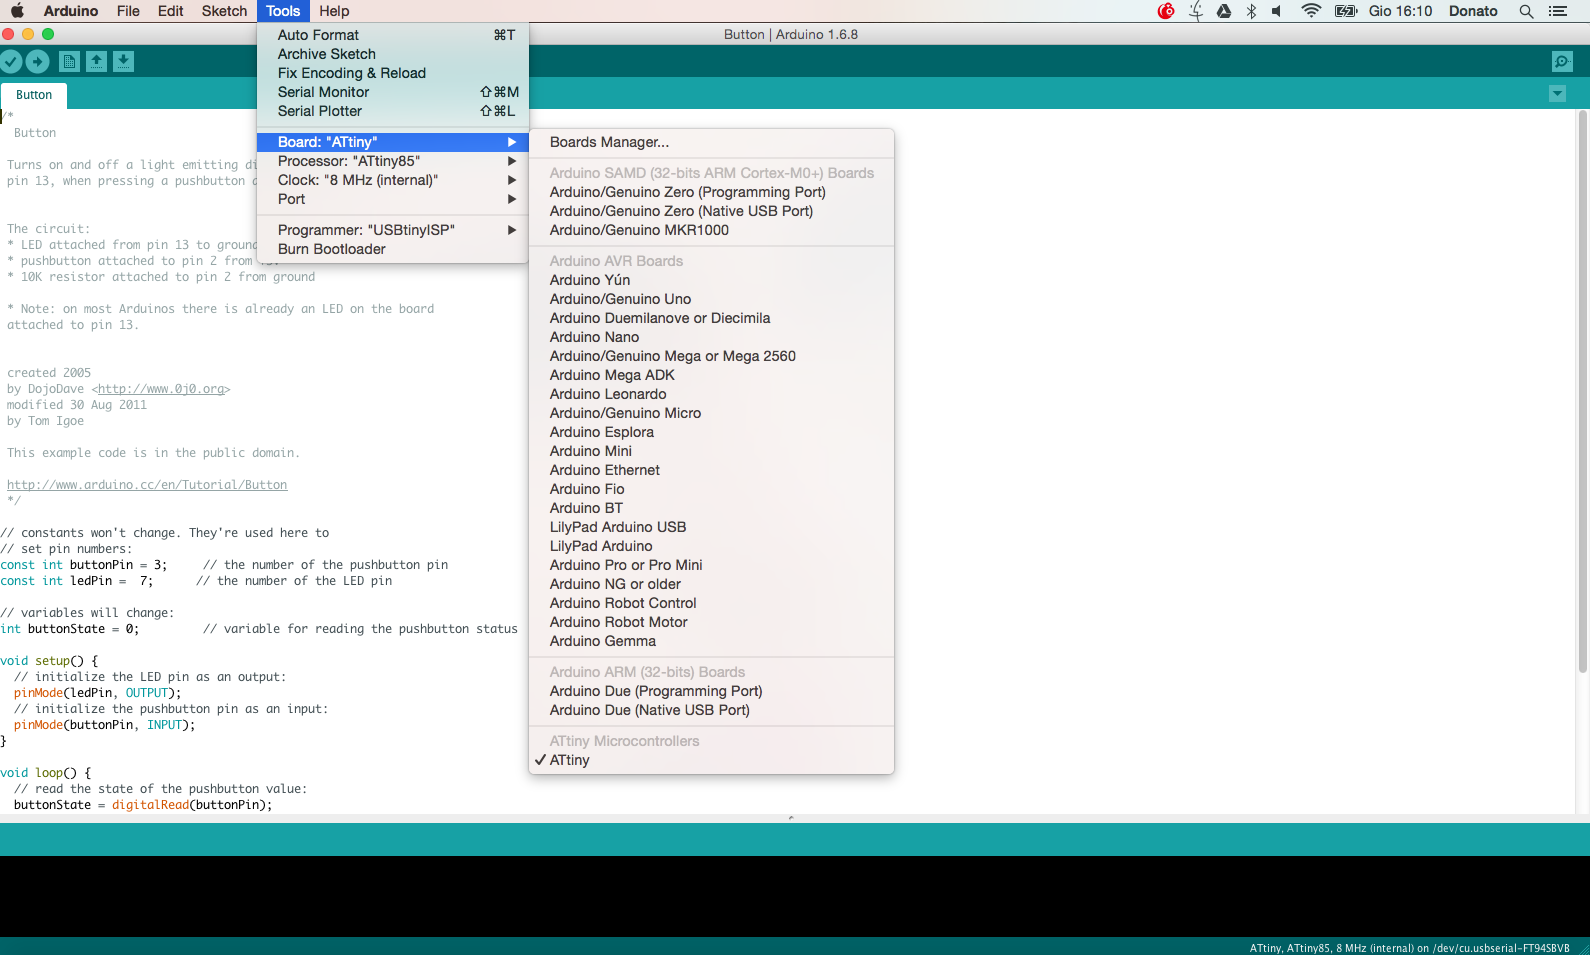Select Arduino Leonardo board
Image resolution: width=1590 pixels, height=955 pixels.
tap(711, 394)
